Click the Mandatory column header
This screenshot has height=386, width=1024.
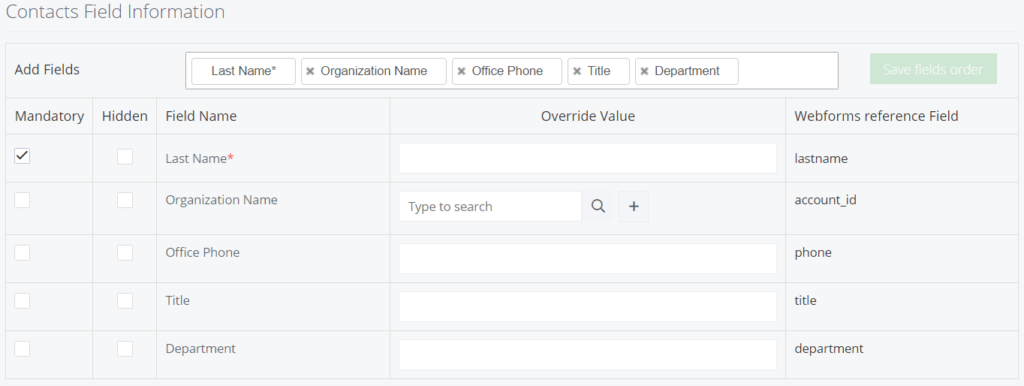point(49,116)
